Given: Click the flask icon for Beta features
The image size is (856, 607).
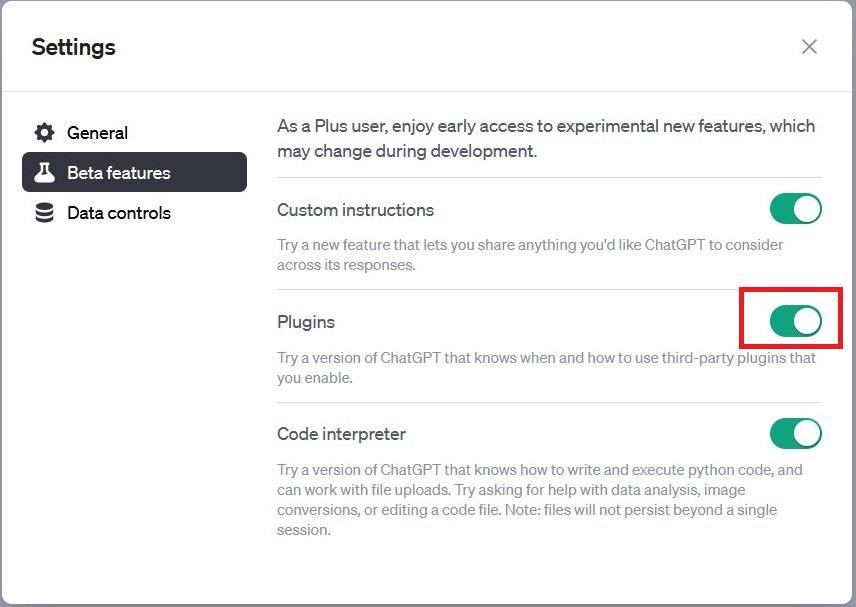Looking at the screenshot, I should (44, 172).
